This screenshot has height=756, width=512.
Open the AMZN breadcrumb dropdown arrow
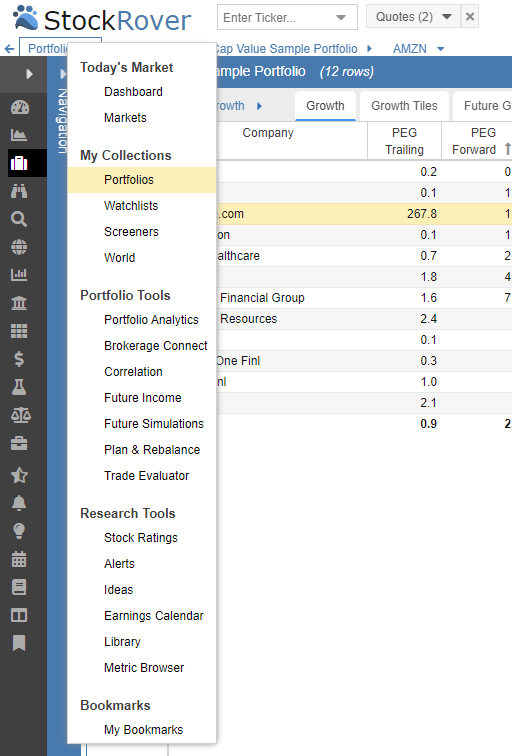point(441,49)
